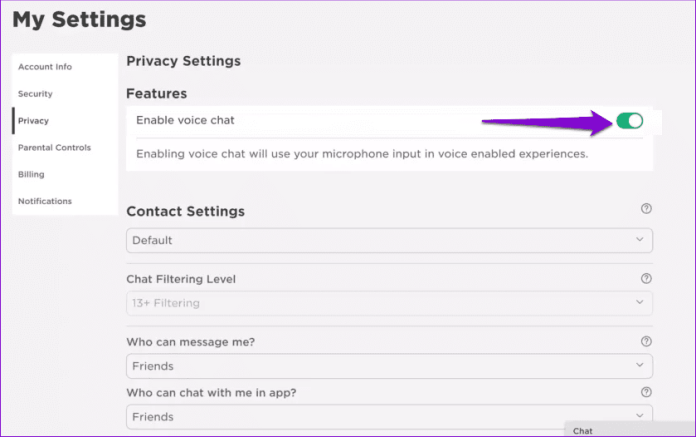Click help icon for Chat Filtering Level
This screenshot has height=437, width=696.
[x=646, y=278]
